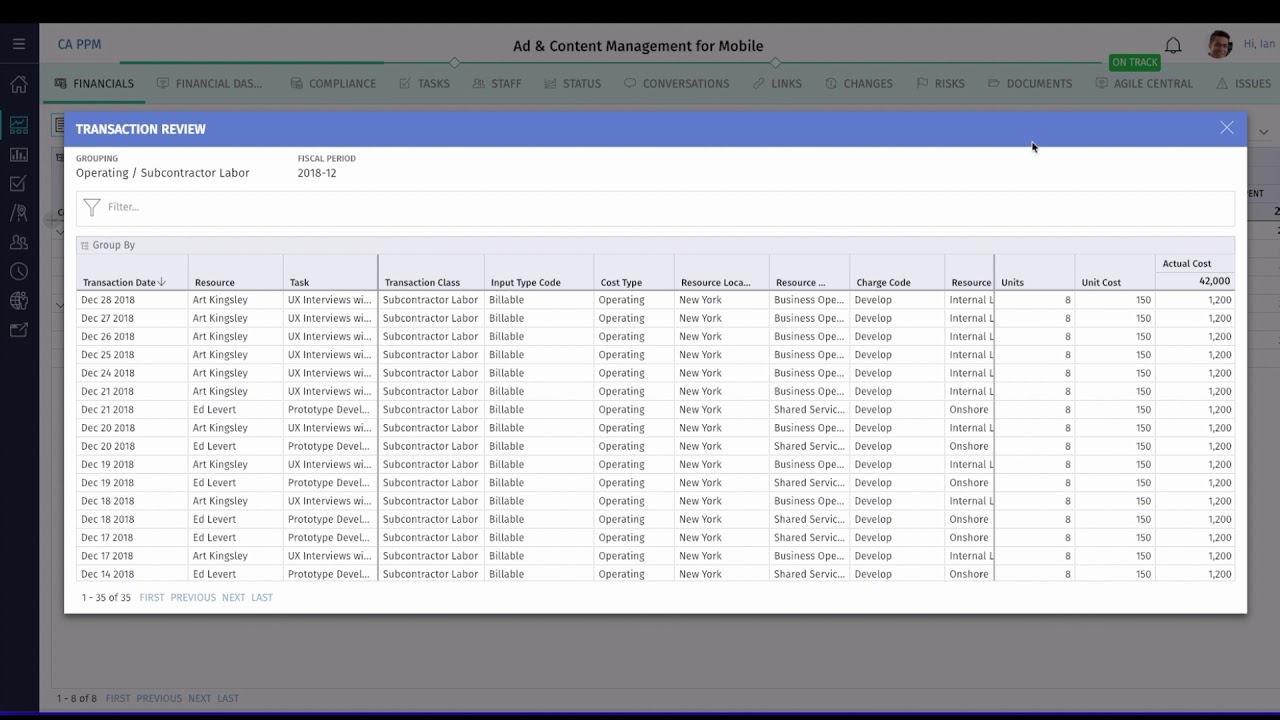
Task: Click NEXT in the background page pagination
Action: tap(199, 699)
